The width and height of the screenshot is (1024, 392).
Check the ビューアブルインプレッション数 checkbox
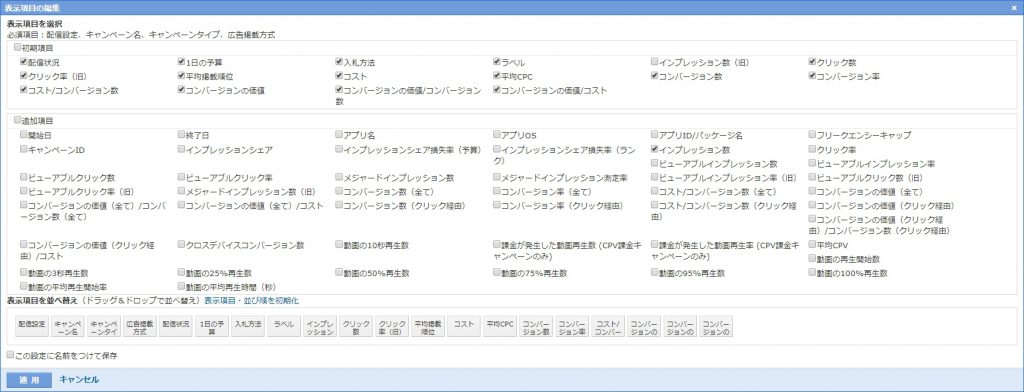tap(654, 163)
